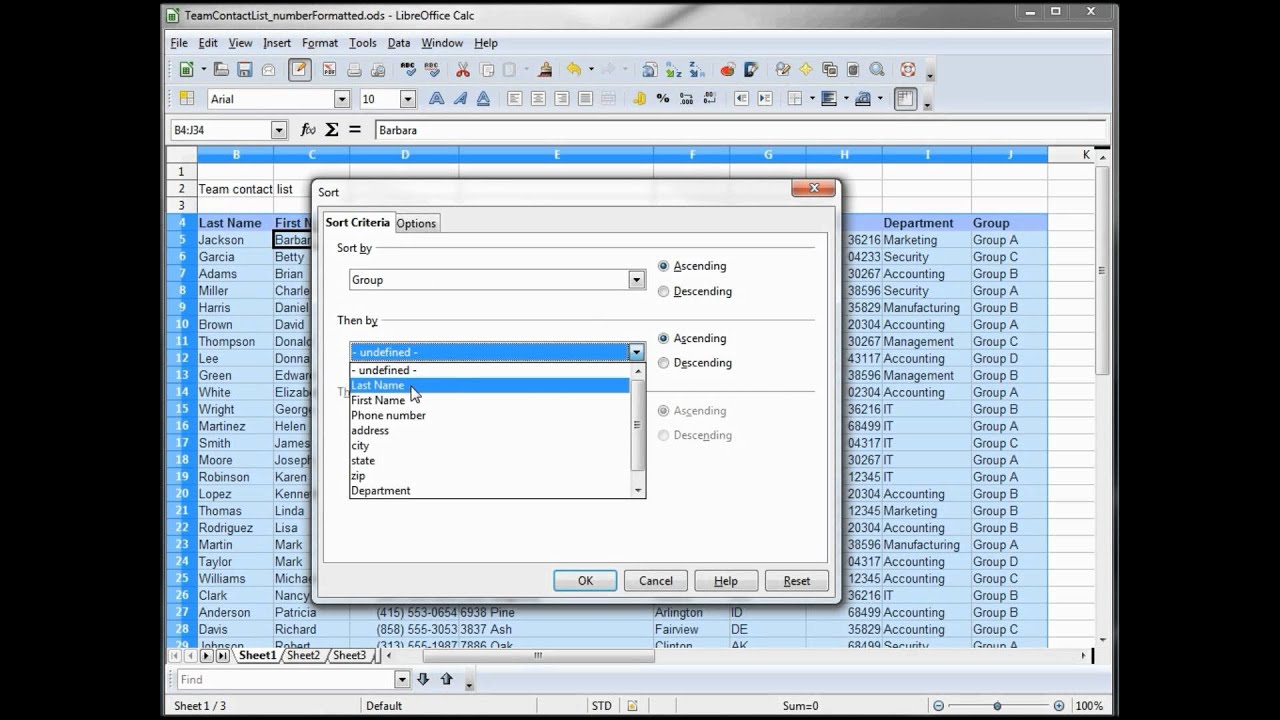Switch to the Options tab
This screenshot has height=720, width=1280.
[x=416, y=223]
